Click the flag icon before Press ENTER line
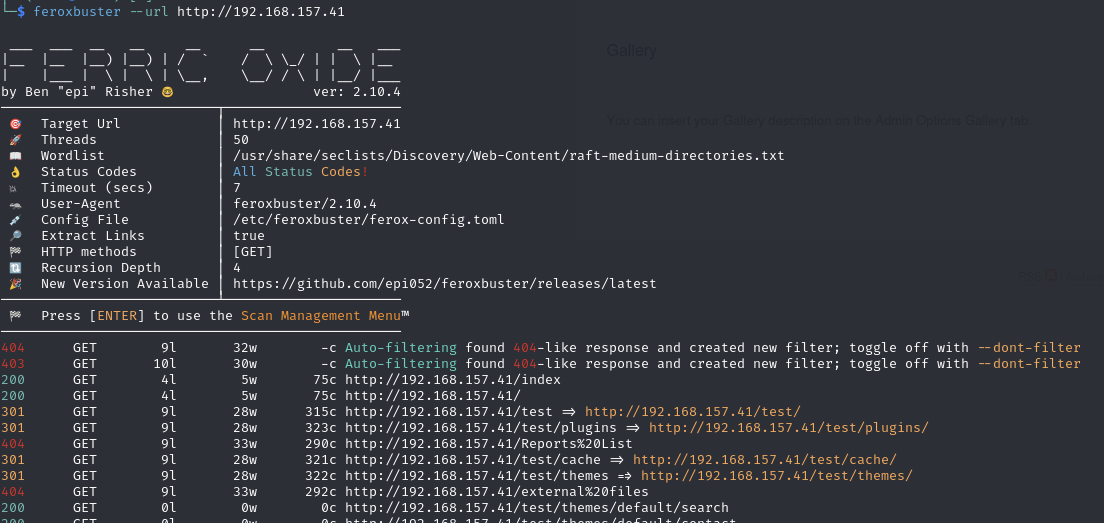 click(x=15, y=316)
